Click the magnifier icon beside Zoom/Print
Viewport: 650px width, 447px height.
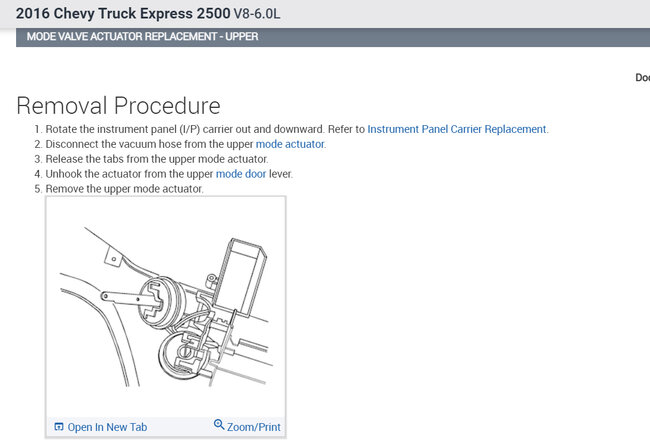(219, 425)
